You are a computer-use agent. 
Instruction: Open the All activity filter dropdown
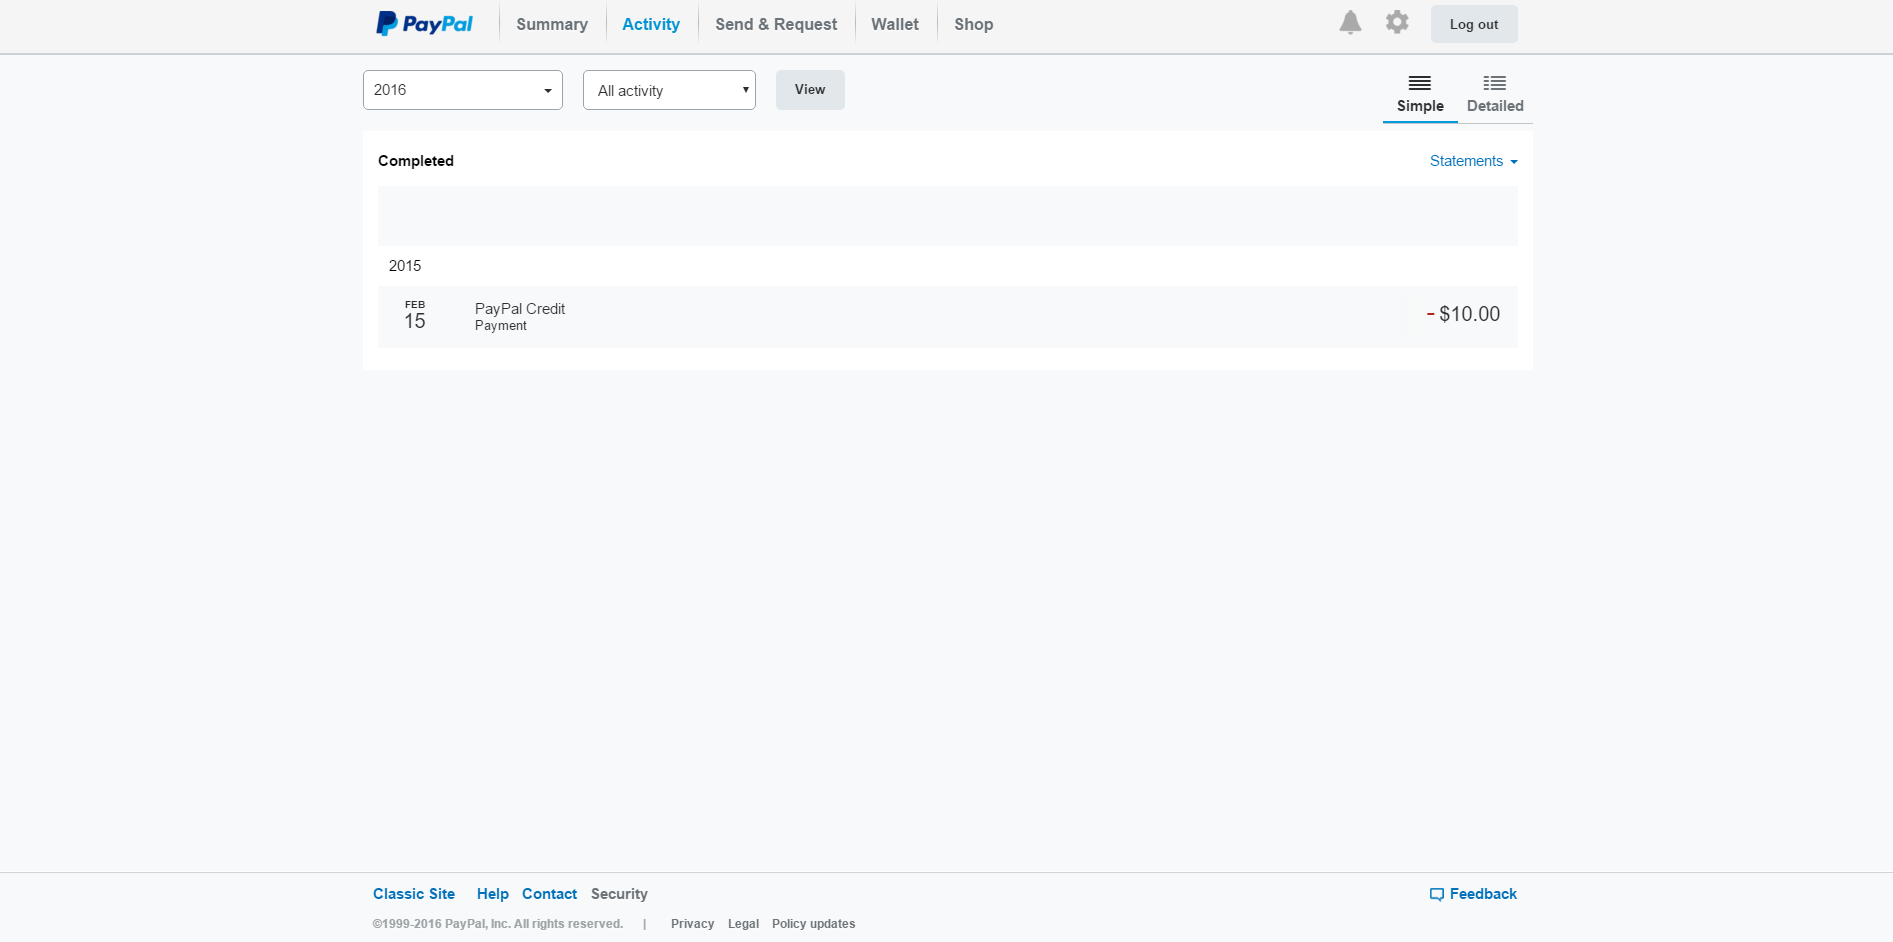669,90
